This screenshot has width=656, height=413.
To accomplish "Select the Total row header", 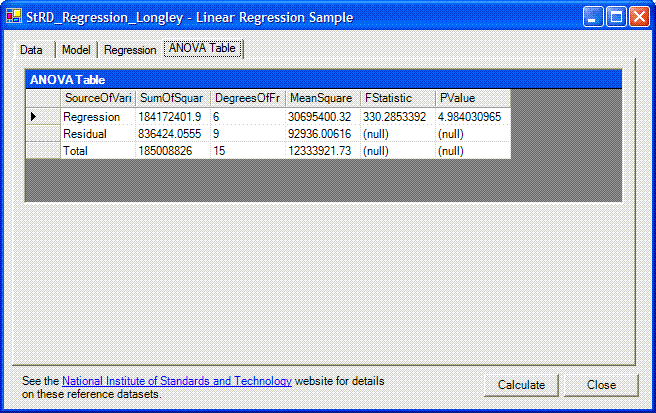I will pyautogui.click(x=43, y=151).
